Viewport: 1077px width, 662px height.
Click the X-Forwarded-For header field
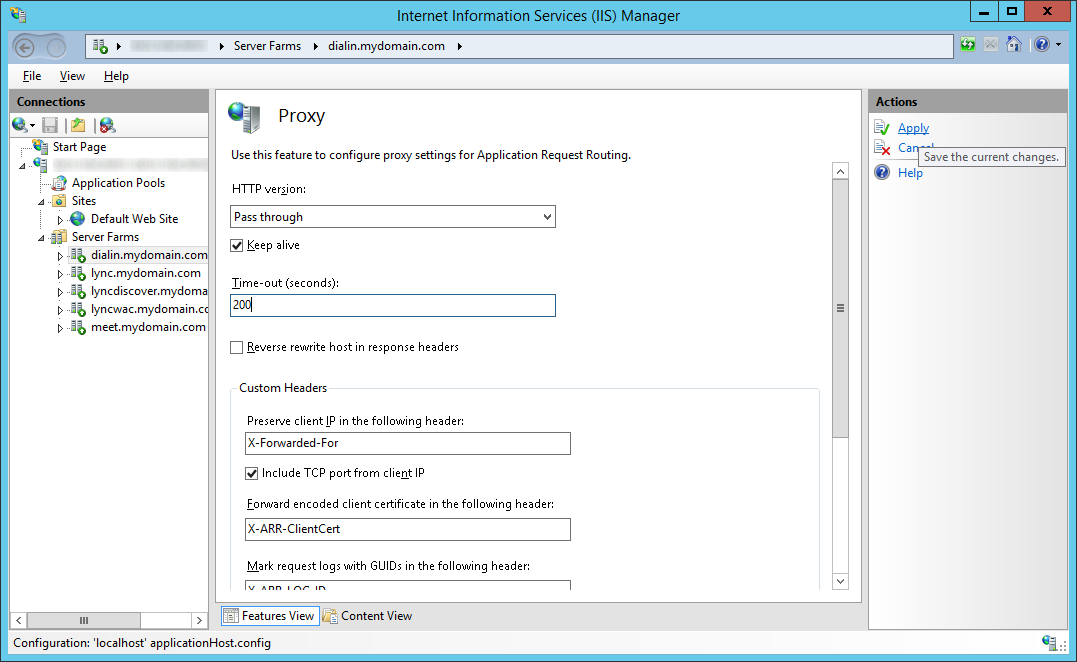click(x=408, y=444)
